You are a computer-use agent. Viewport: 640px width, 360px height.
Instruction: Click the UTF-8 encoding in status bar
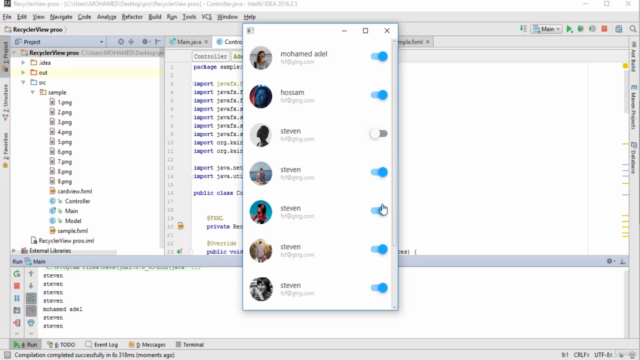pos(603,355)
